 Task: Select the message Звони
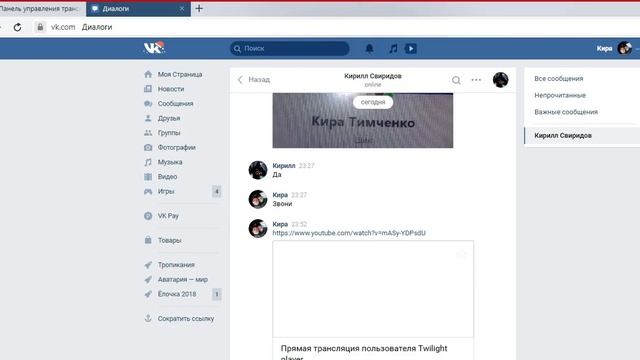tap(282, 204)
